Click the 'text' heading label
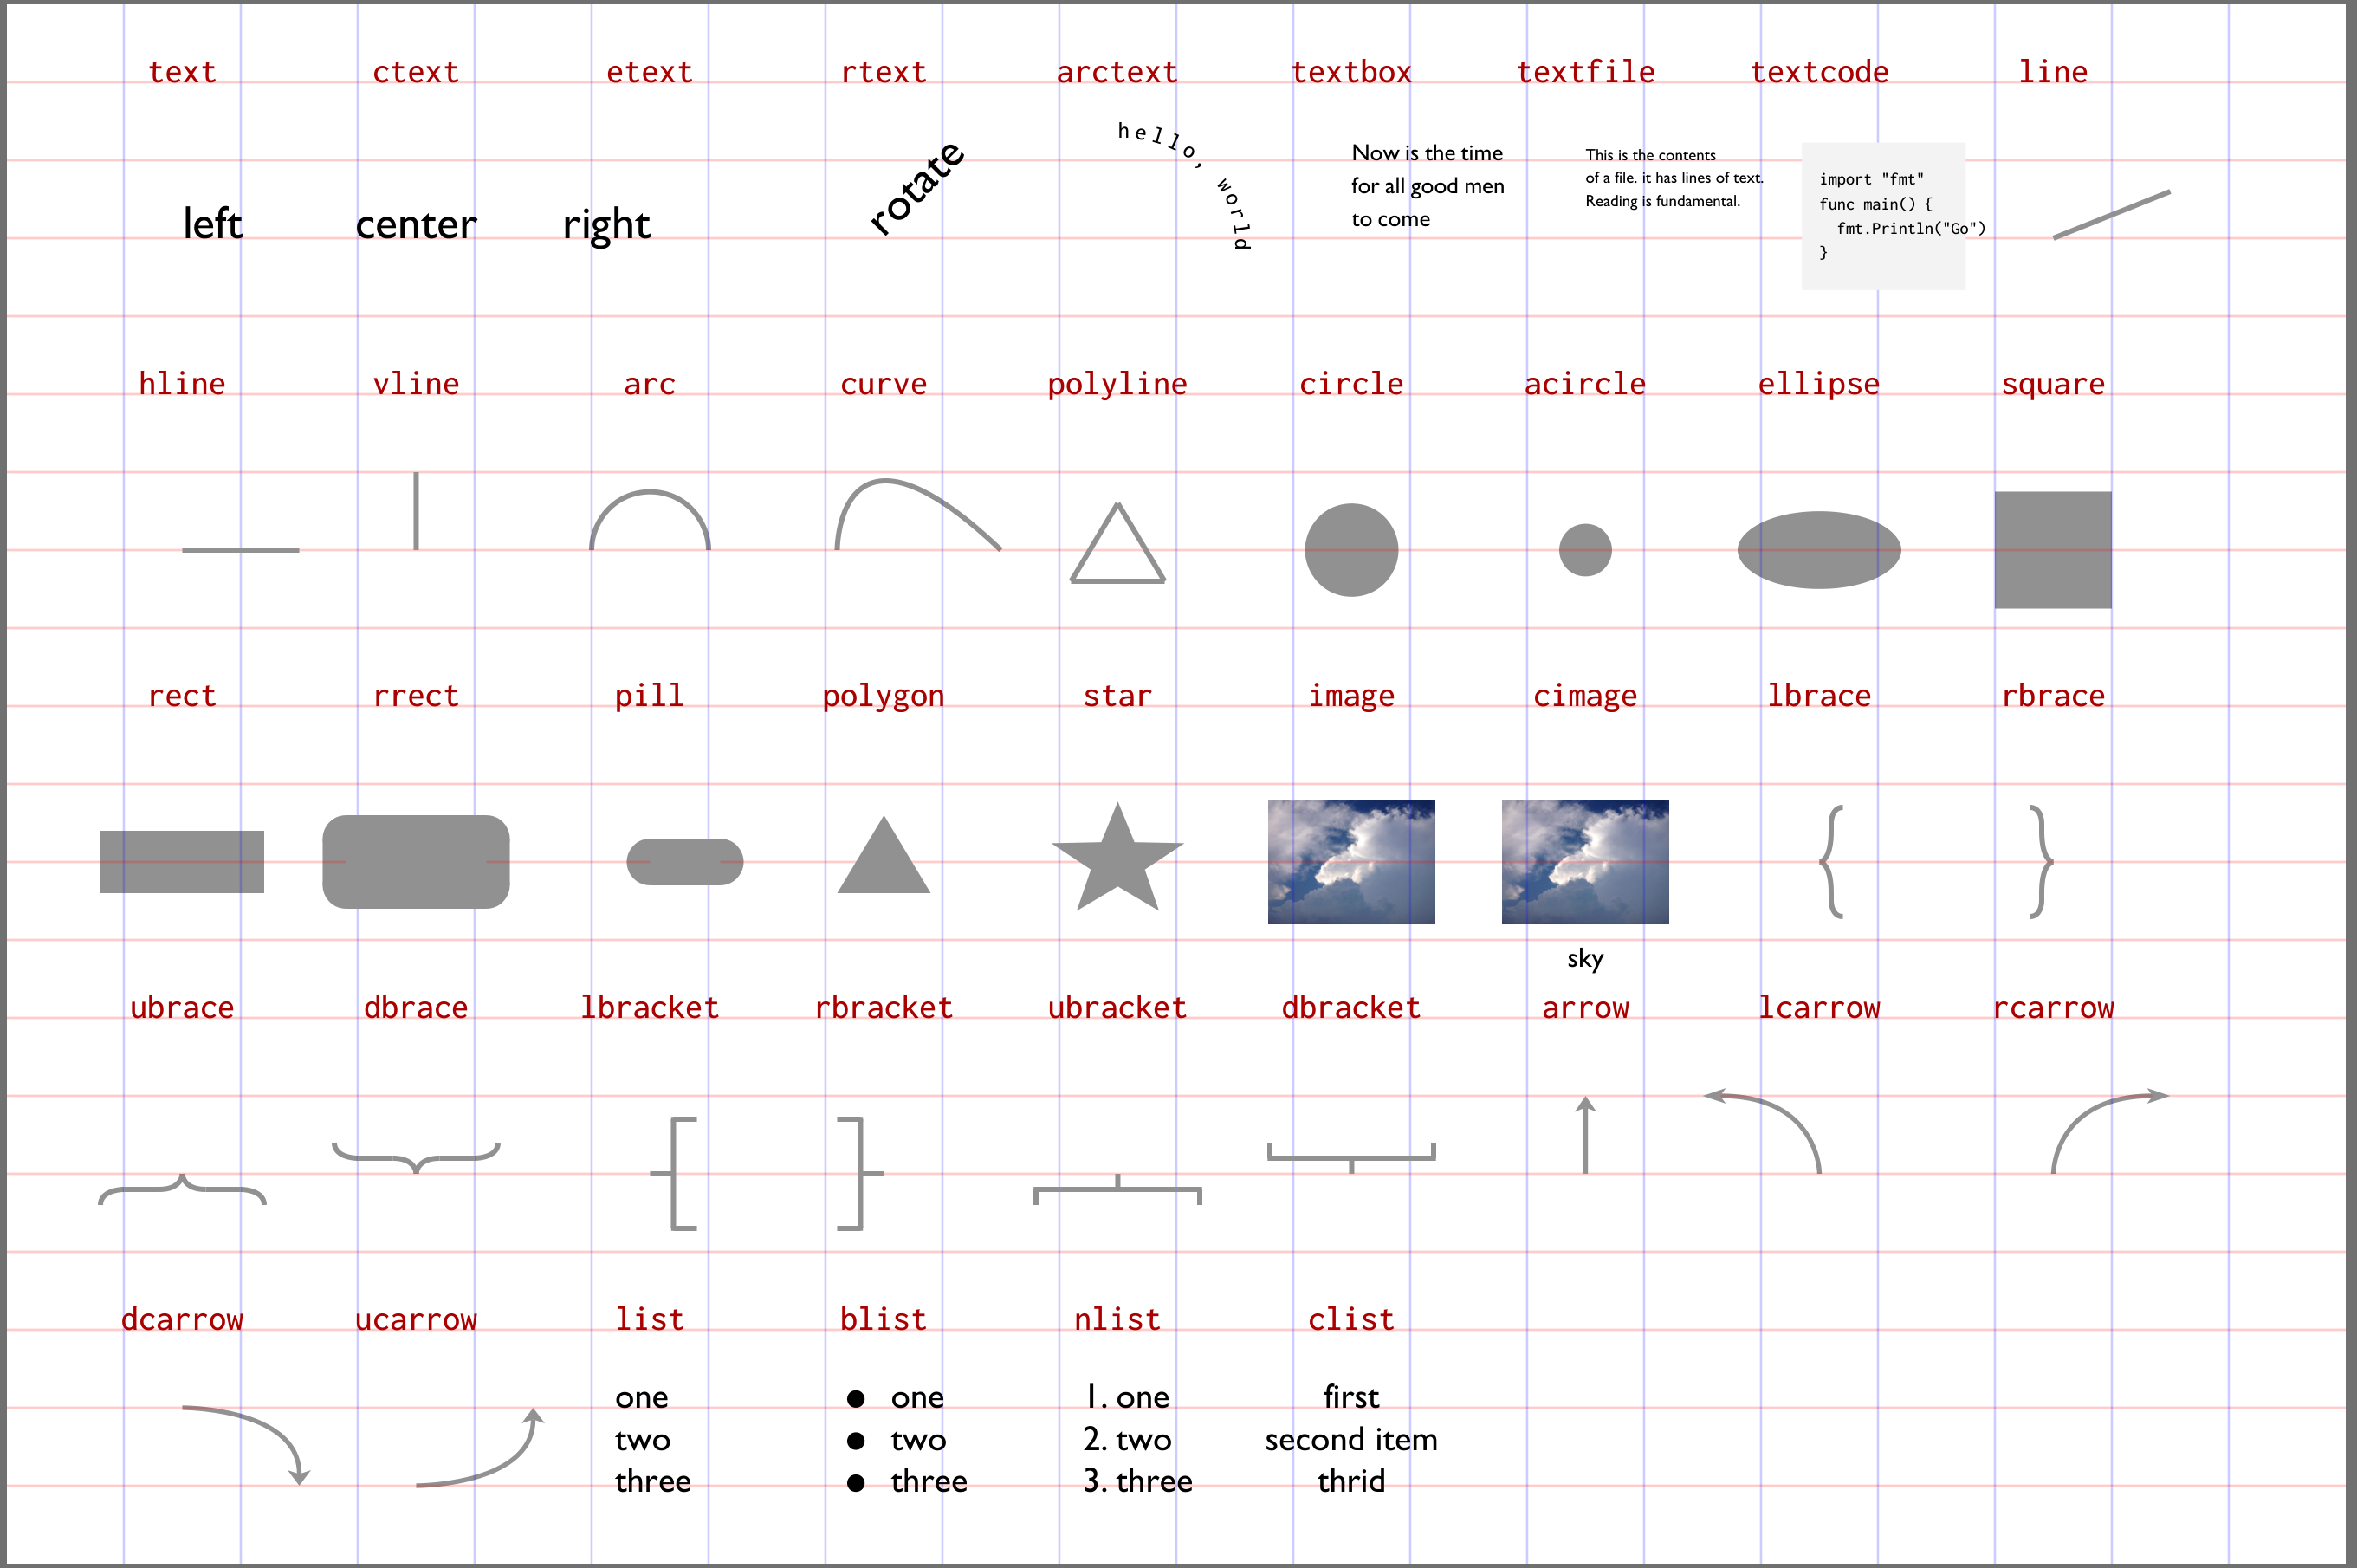This screenshot has width=2357, height=1568. tap(182, 72)
